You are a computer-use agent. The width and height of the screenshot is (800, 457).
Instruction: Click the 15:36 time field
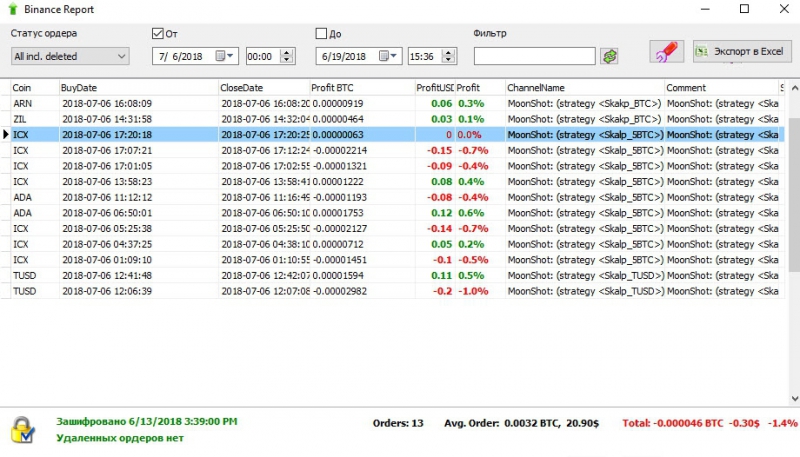[424, 56]
